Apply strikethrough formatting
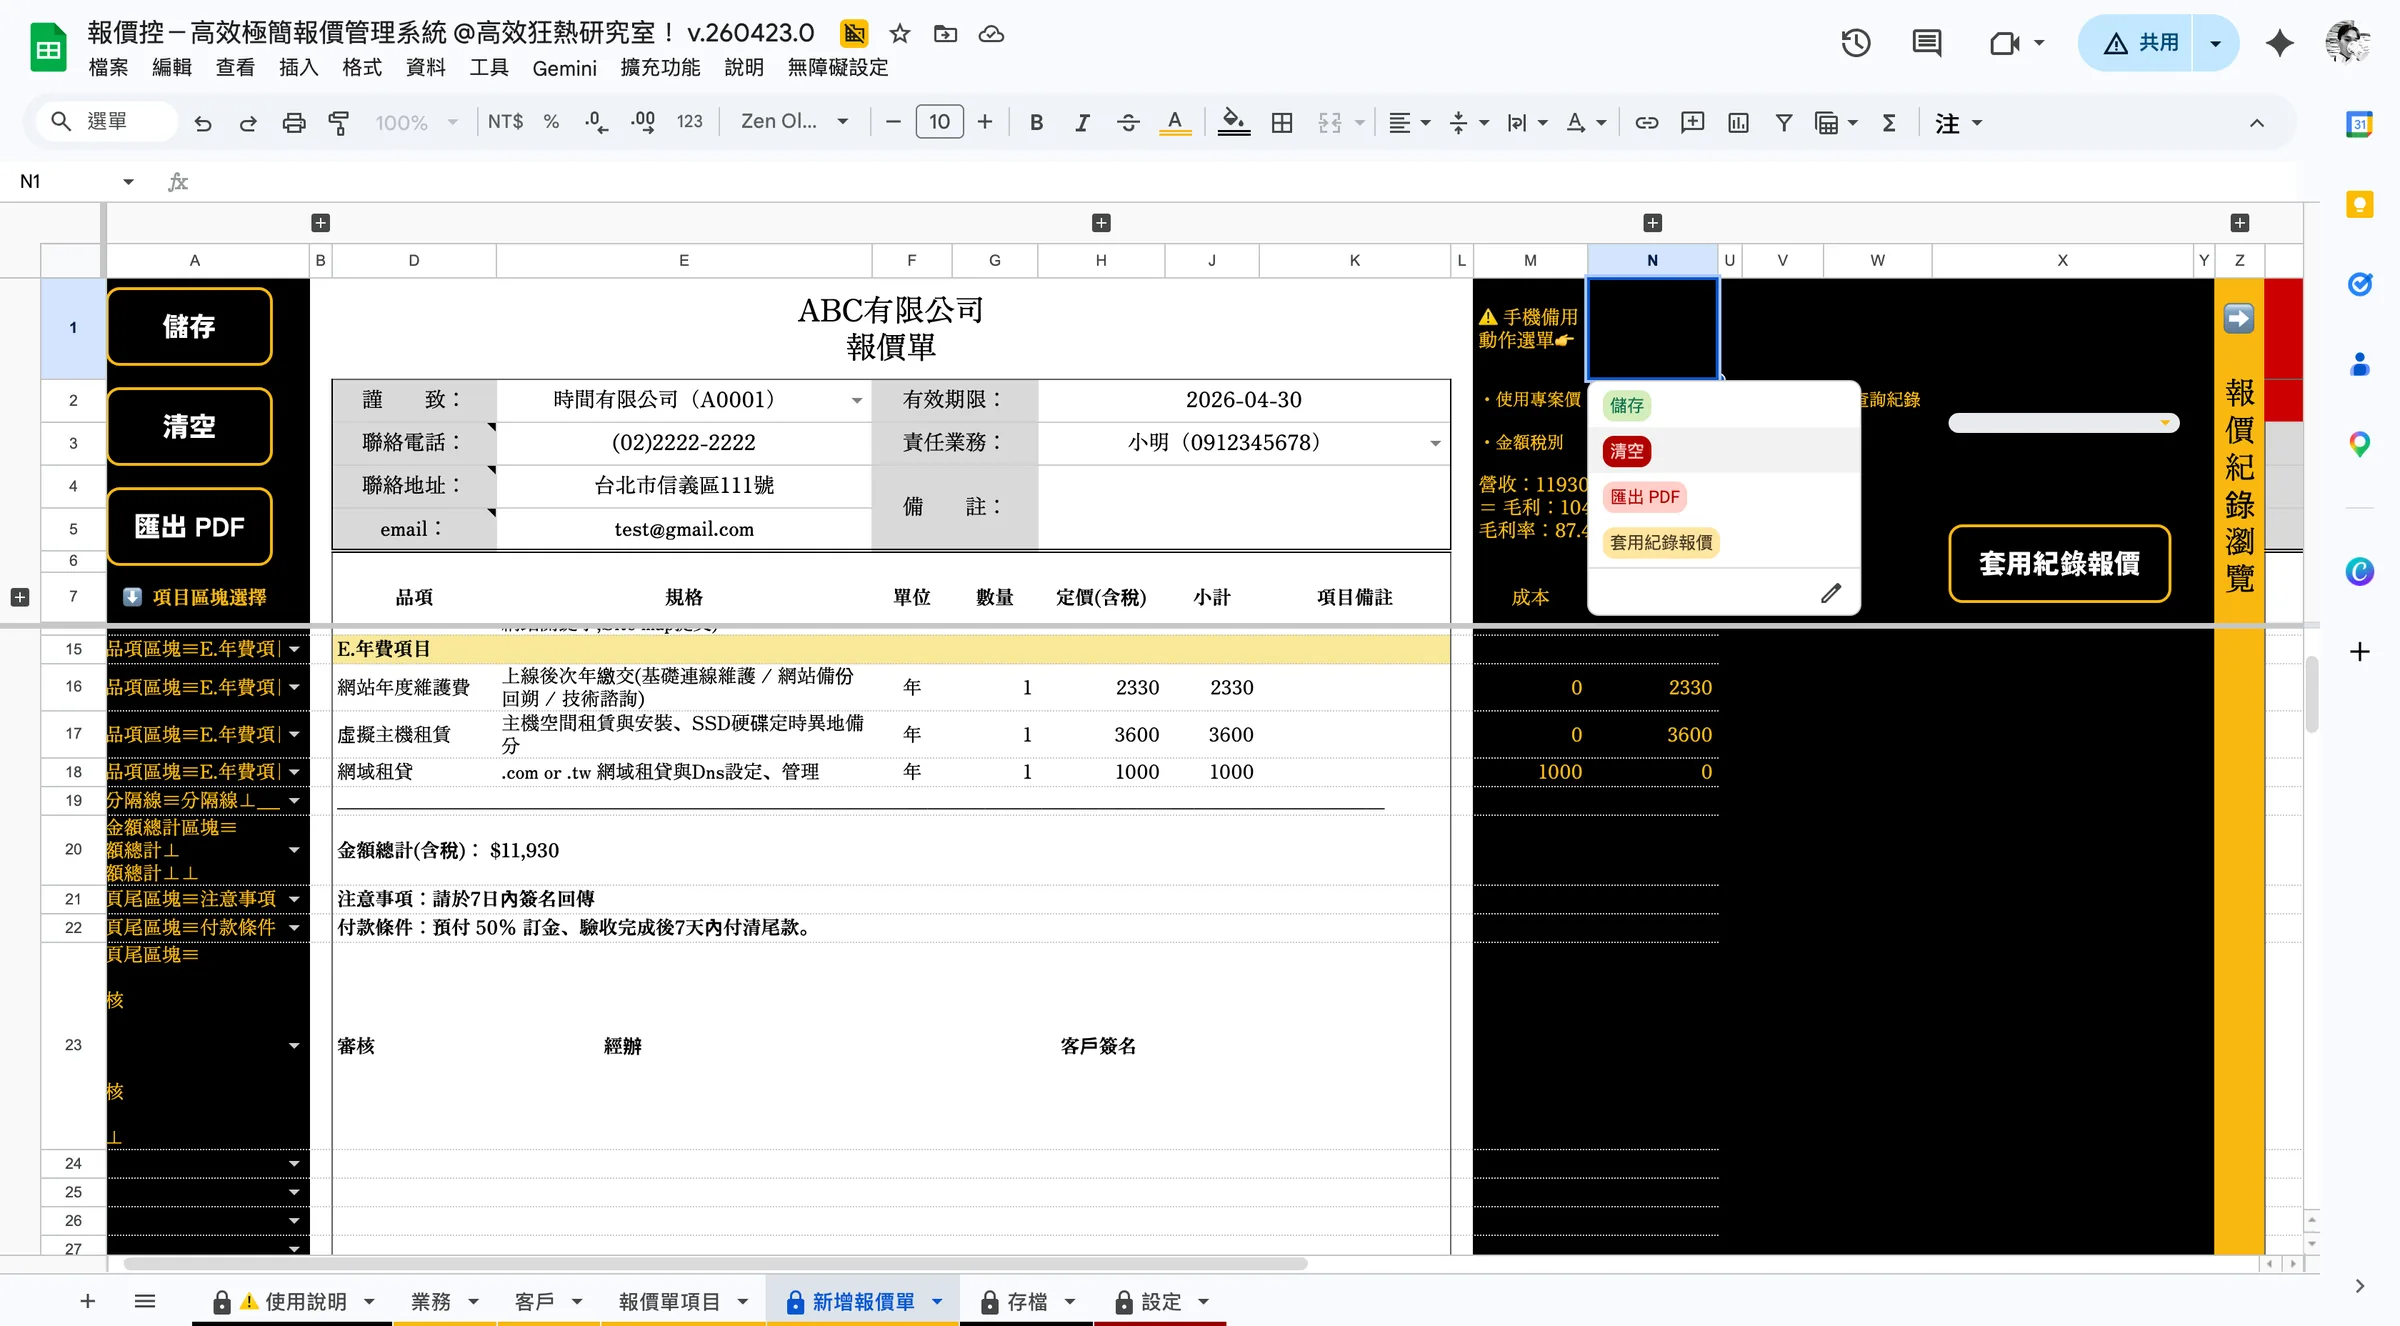This screenshot has width=2400, height=1326. coord(1128,122)
